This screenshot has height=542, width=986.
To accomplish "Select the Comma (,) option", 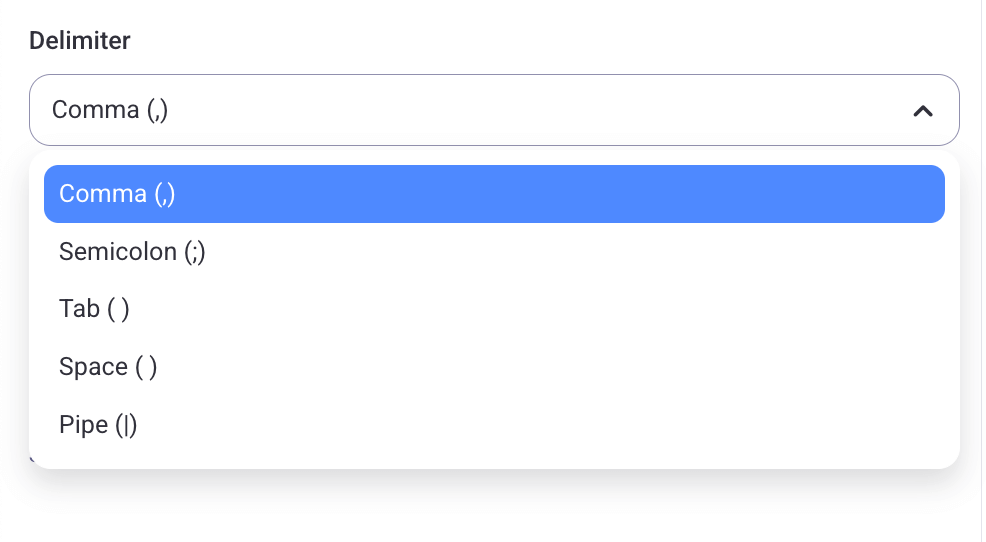I will (x=494, y=194).
